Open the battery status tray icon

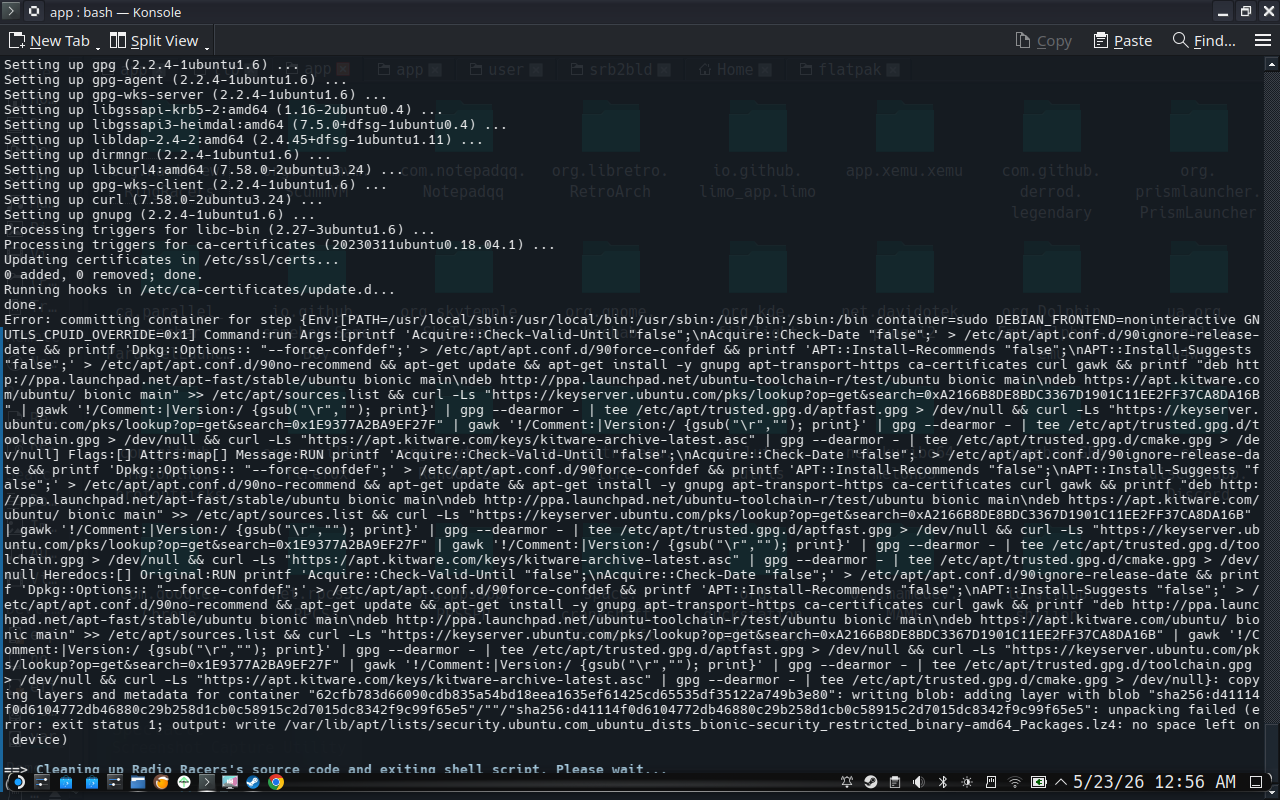pos(1039,782)
